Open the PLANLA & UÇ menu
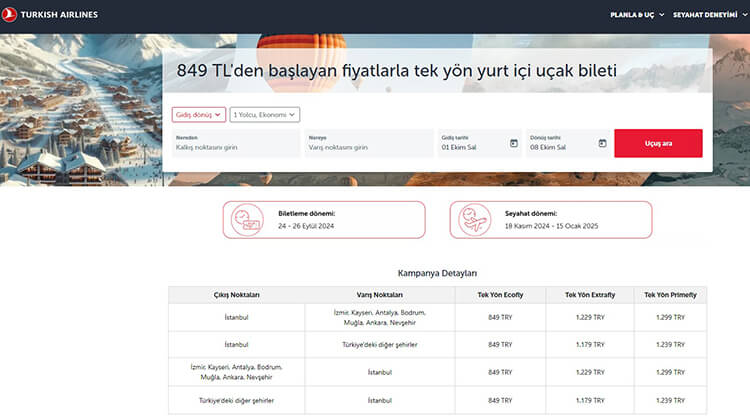 pos(637,15)
